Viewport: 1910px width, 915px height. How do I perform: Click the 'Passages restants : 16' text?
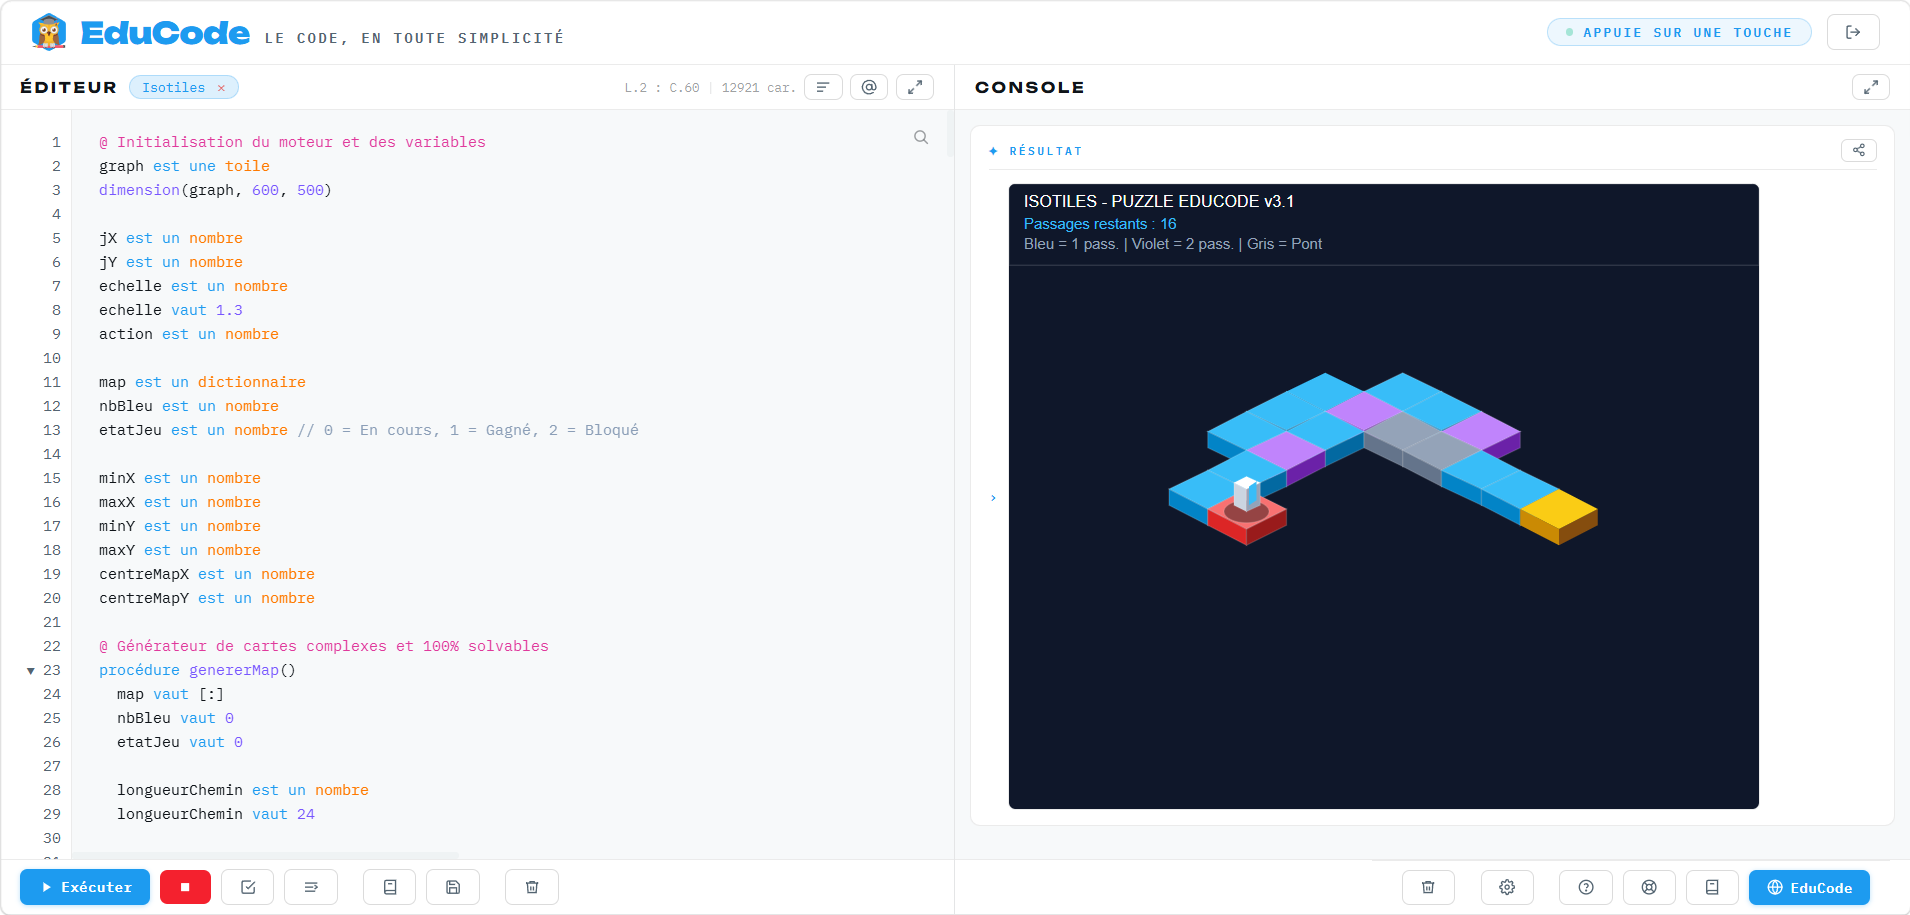tap(1100, 224)
